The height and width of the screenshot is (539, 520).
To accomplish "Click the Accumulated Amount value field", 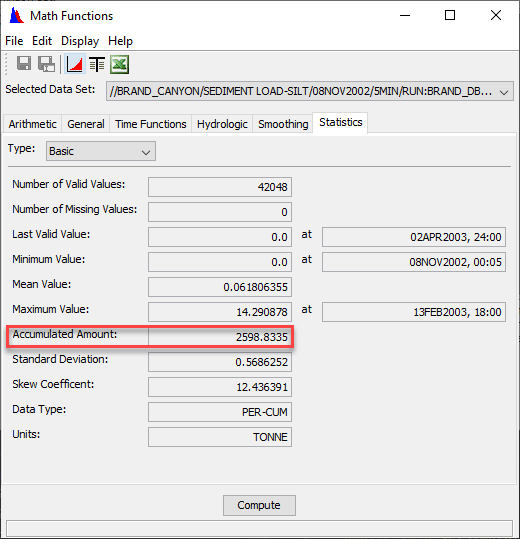I will 220,337.
